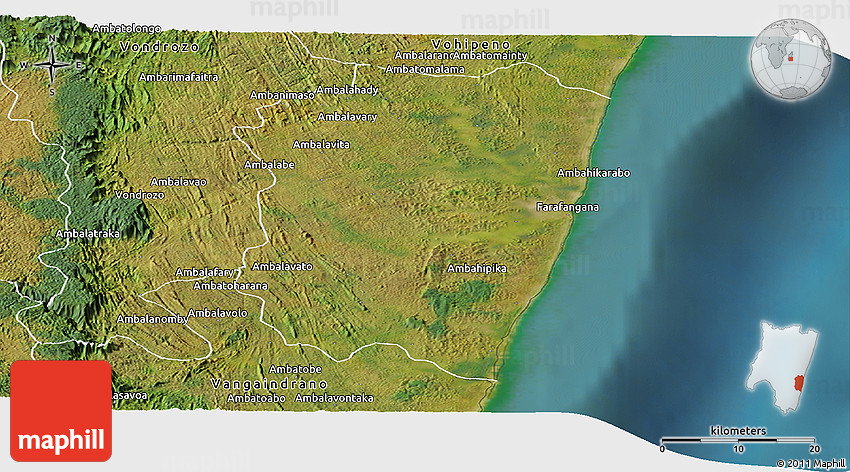Click the Ambalavita place label
This screenshot has width=850, height=472.
(321, 145)
